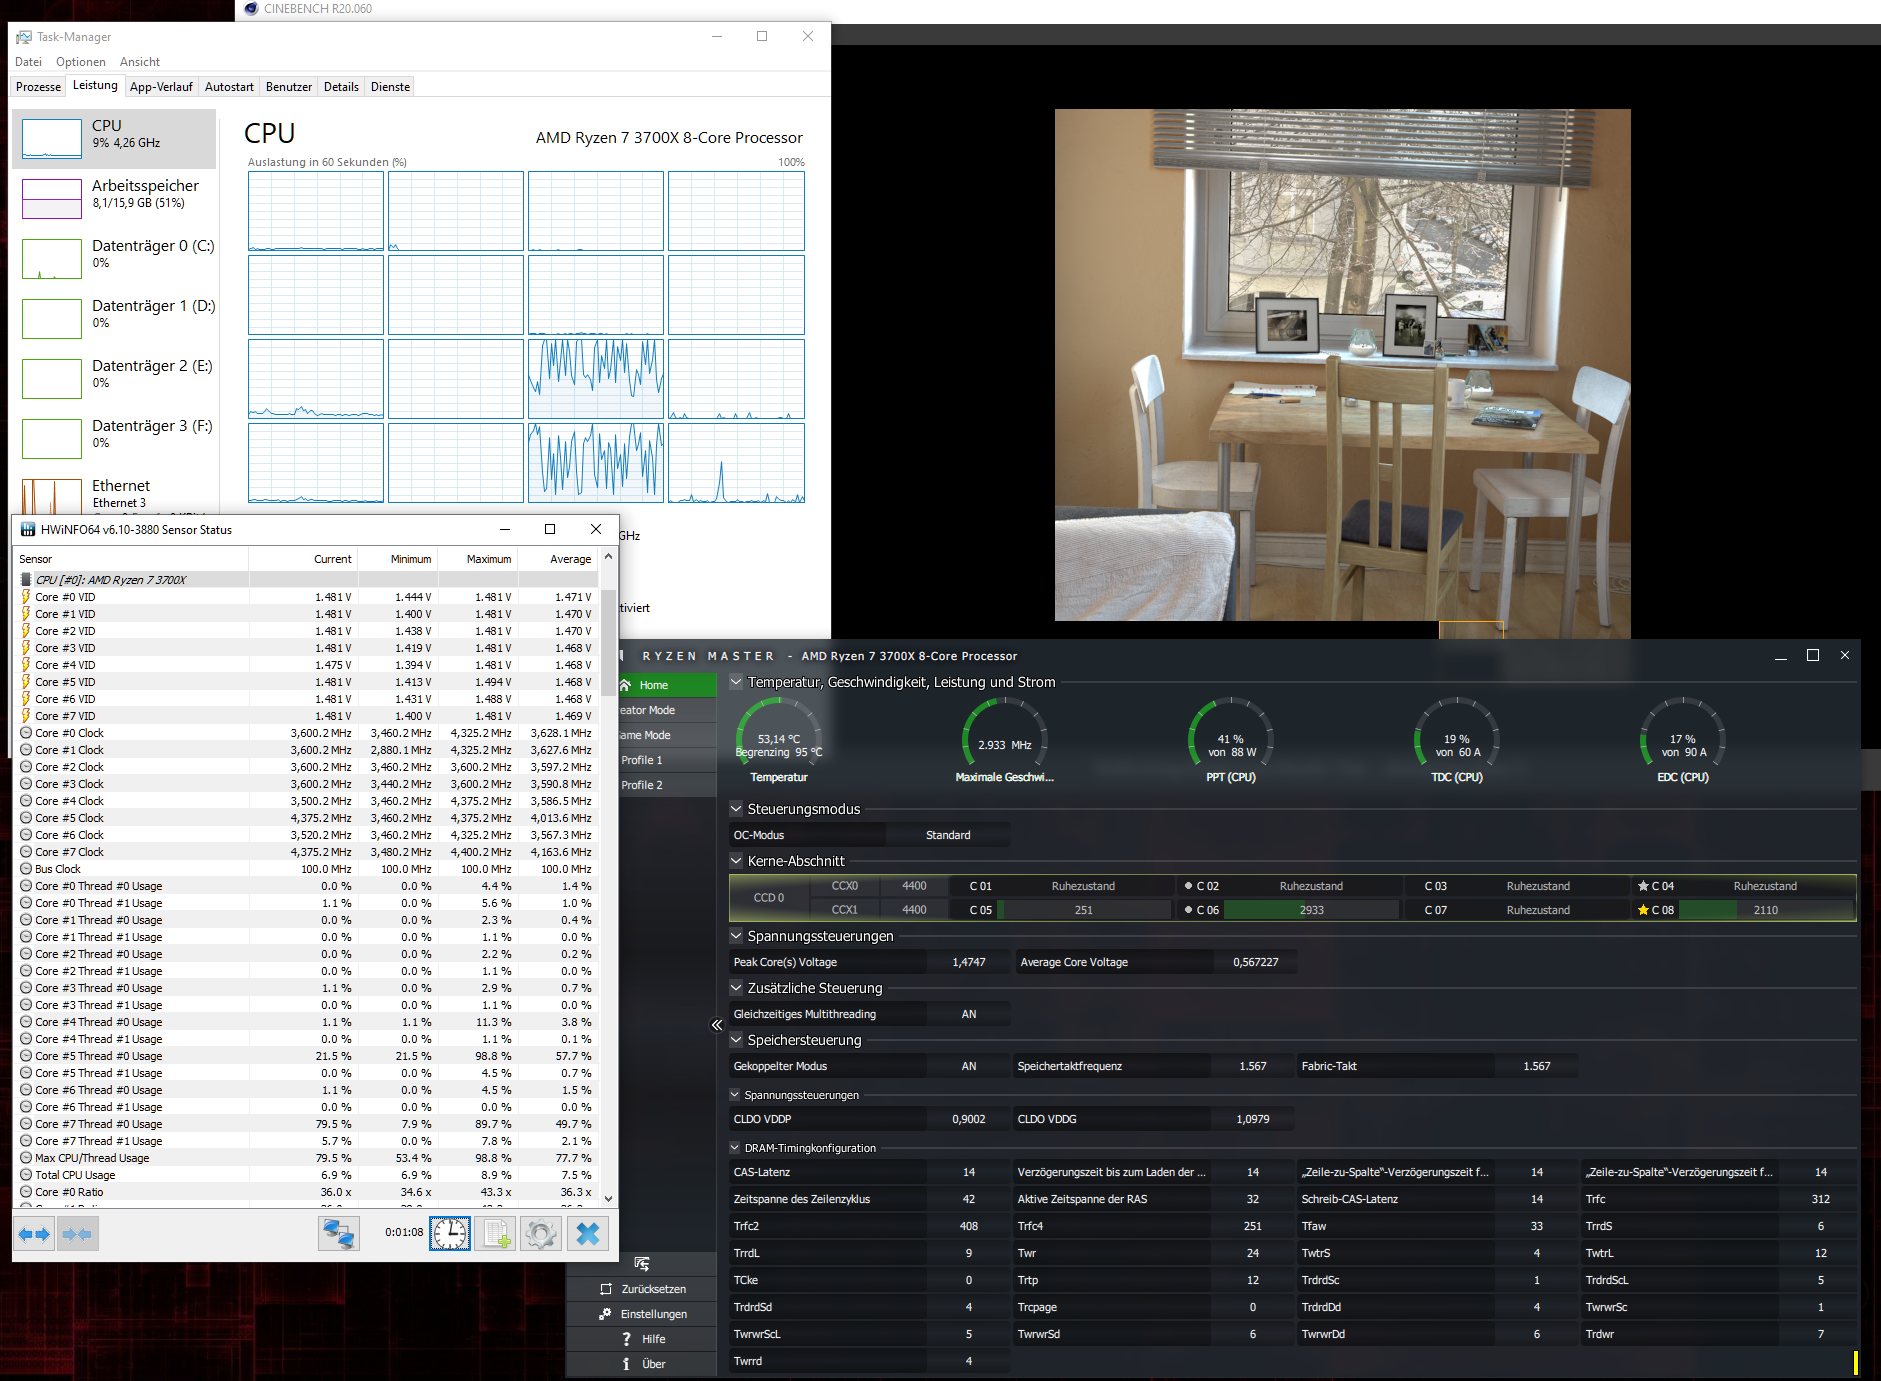Collapse the Speichersteuerung section
1881x1381 pixels.
click(x=736, y=1040)
